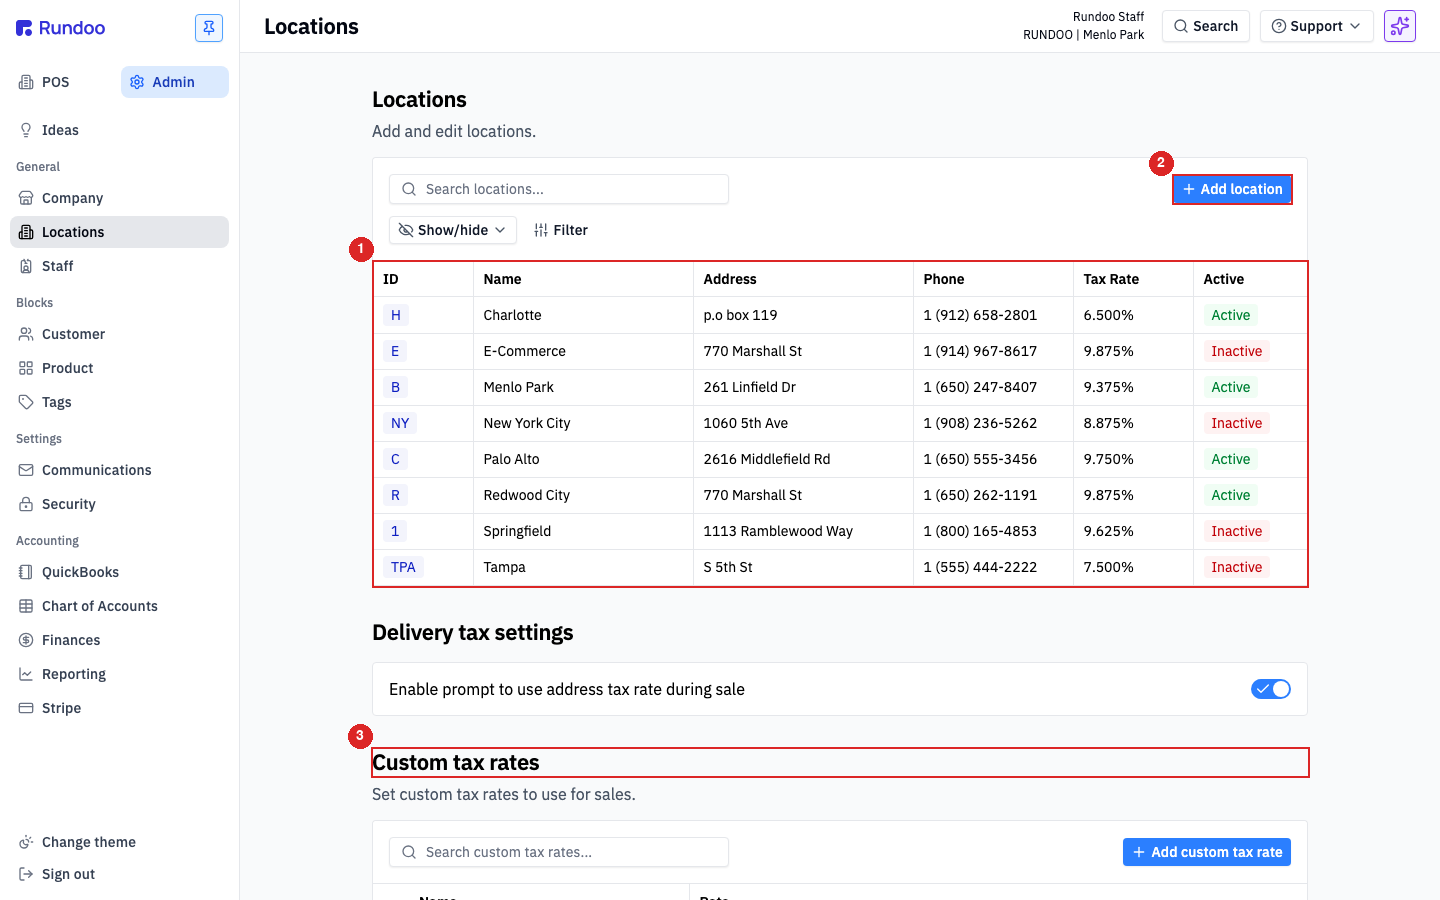Click the Tags icon in sidebar
This screenshot has width=1440, height=900.
tap(26, 402)
